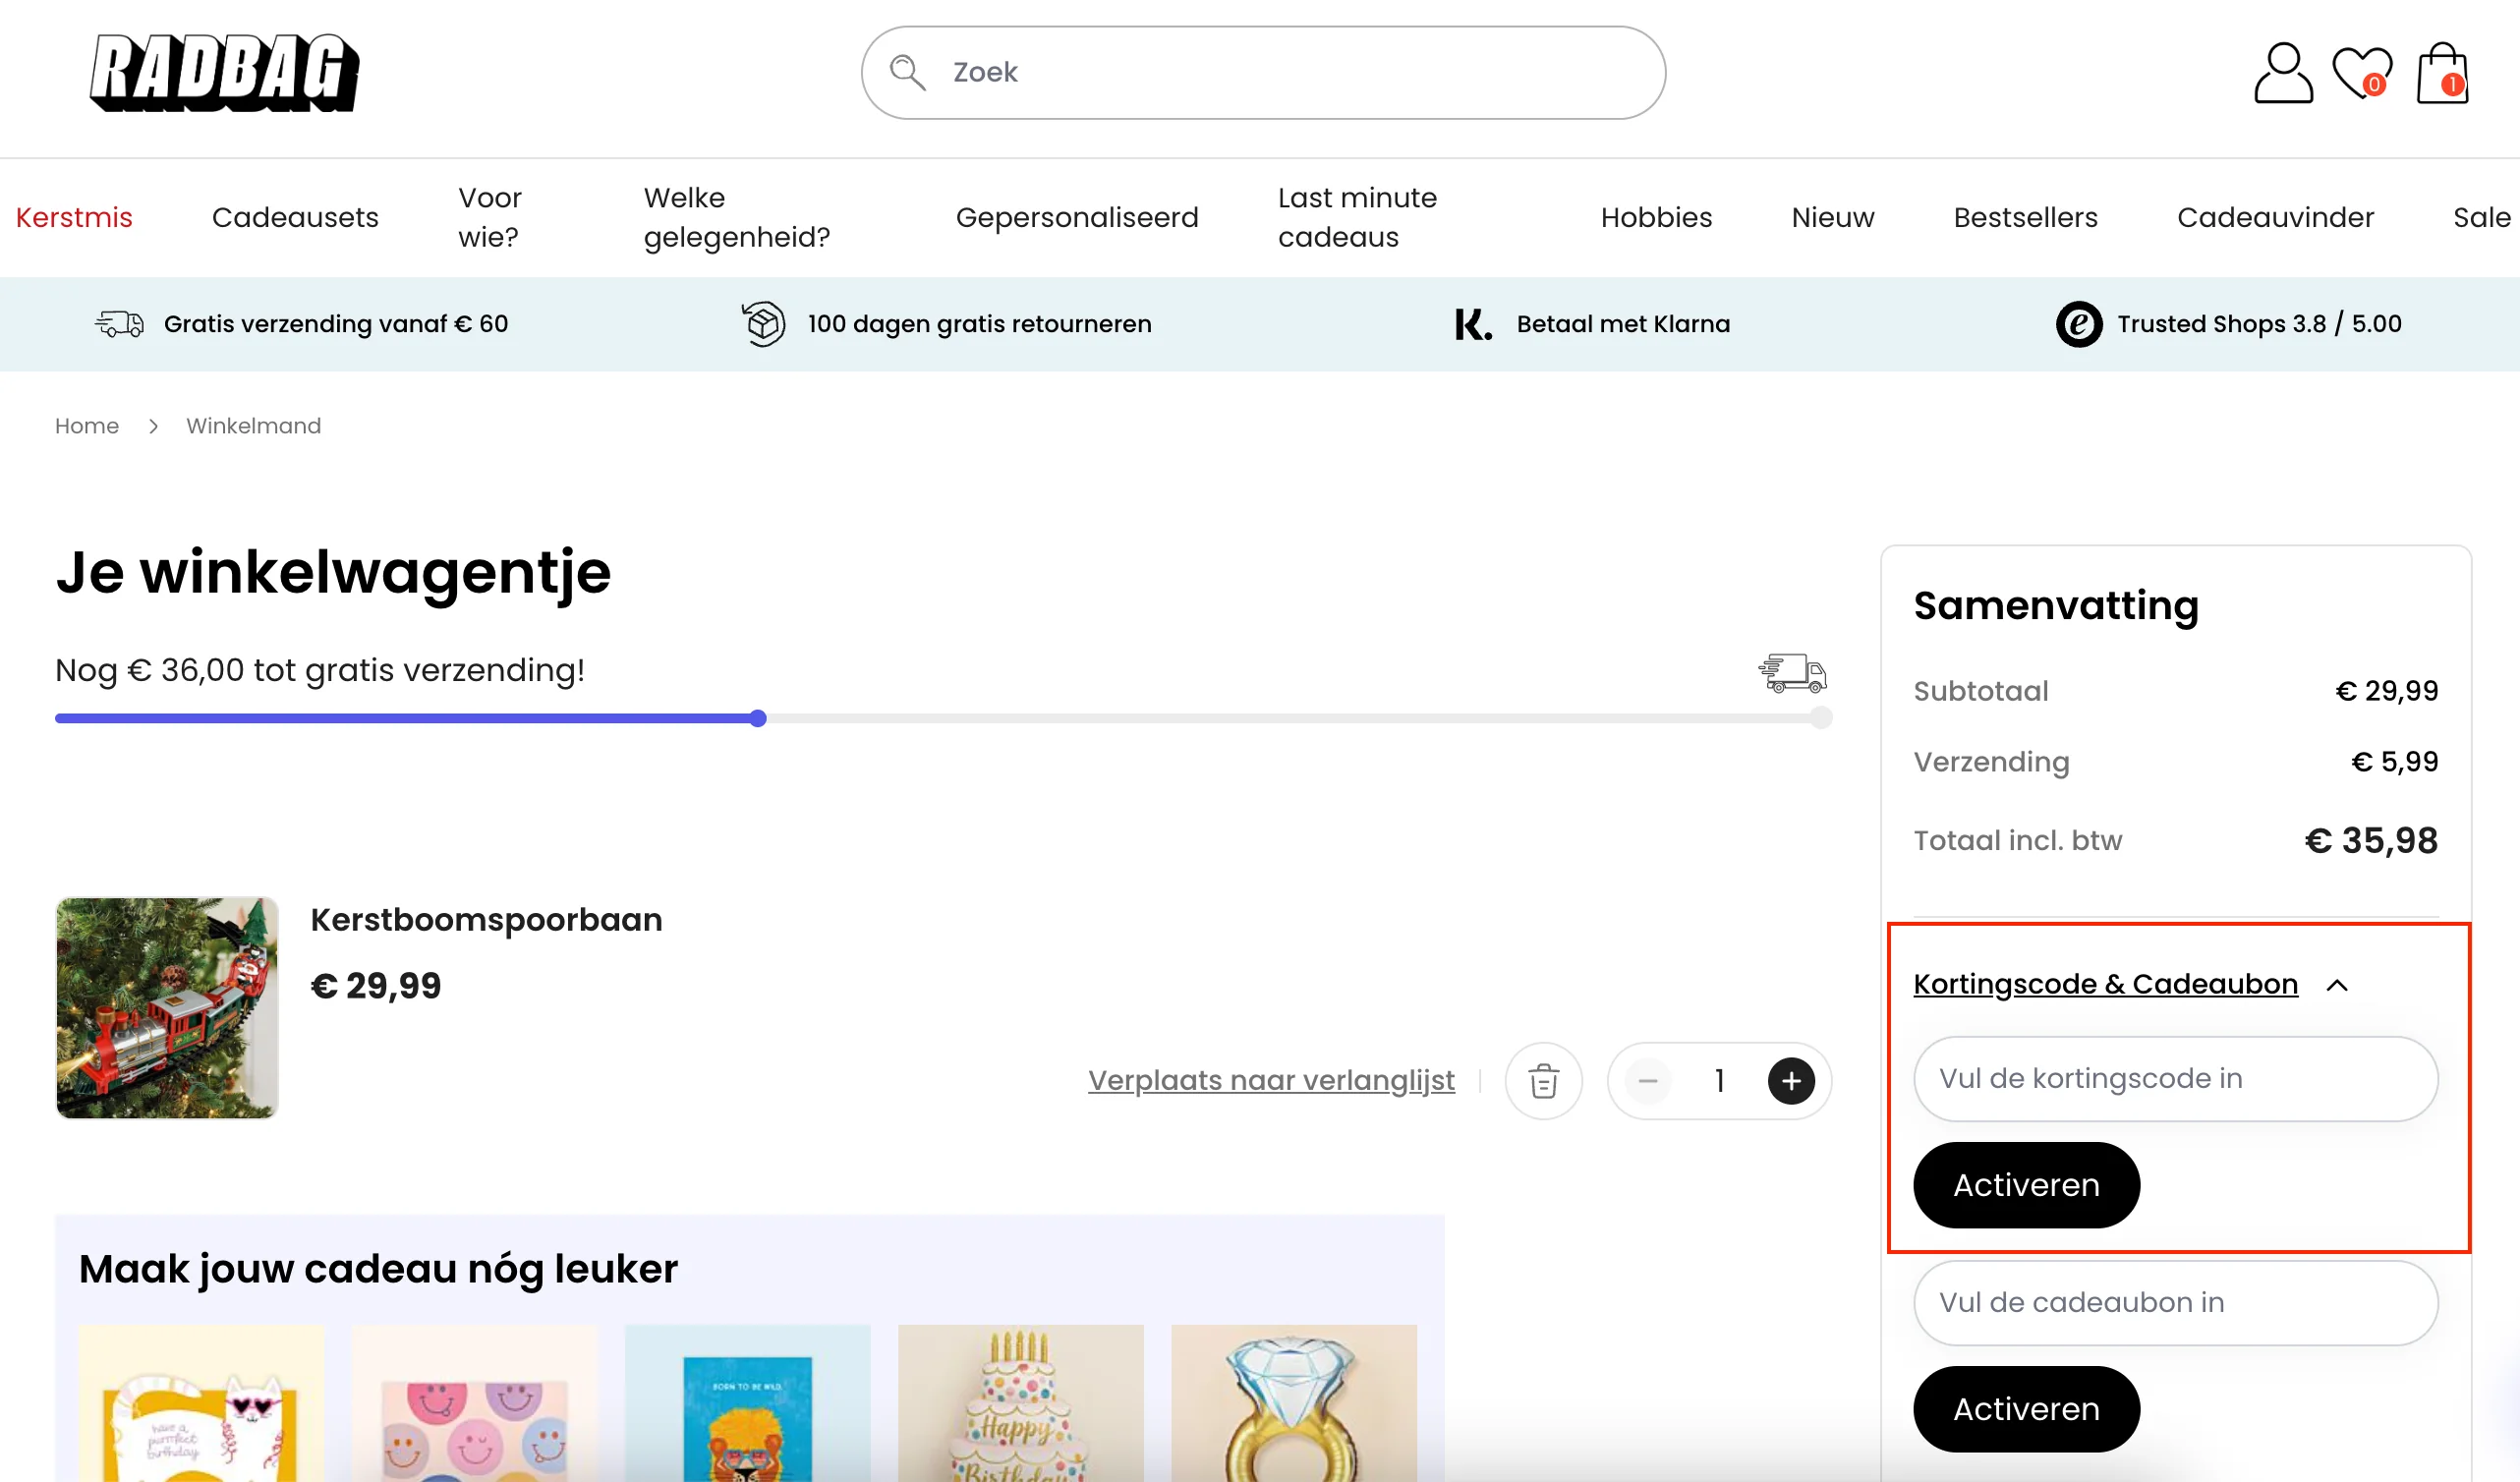Remove the Kerstboomspoorbaan using the trash icon
This screenshot has height=1482, width=2520.
(1544, 1081)
